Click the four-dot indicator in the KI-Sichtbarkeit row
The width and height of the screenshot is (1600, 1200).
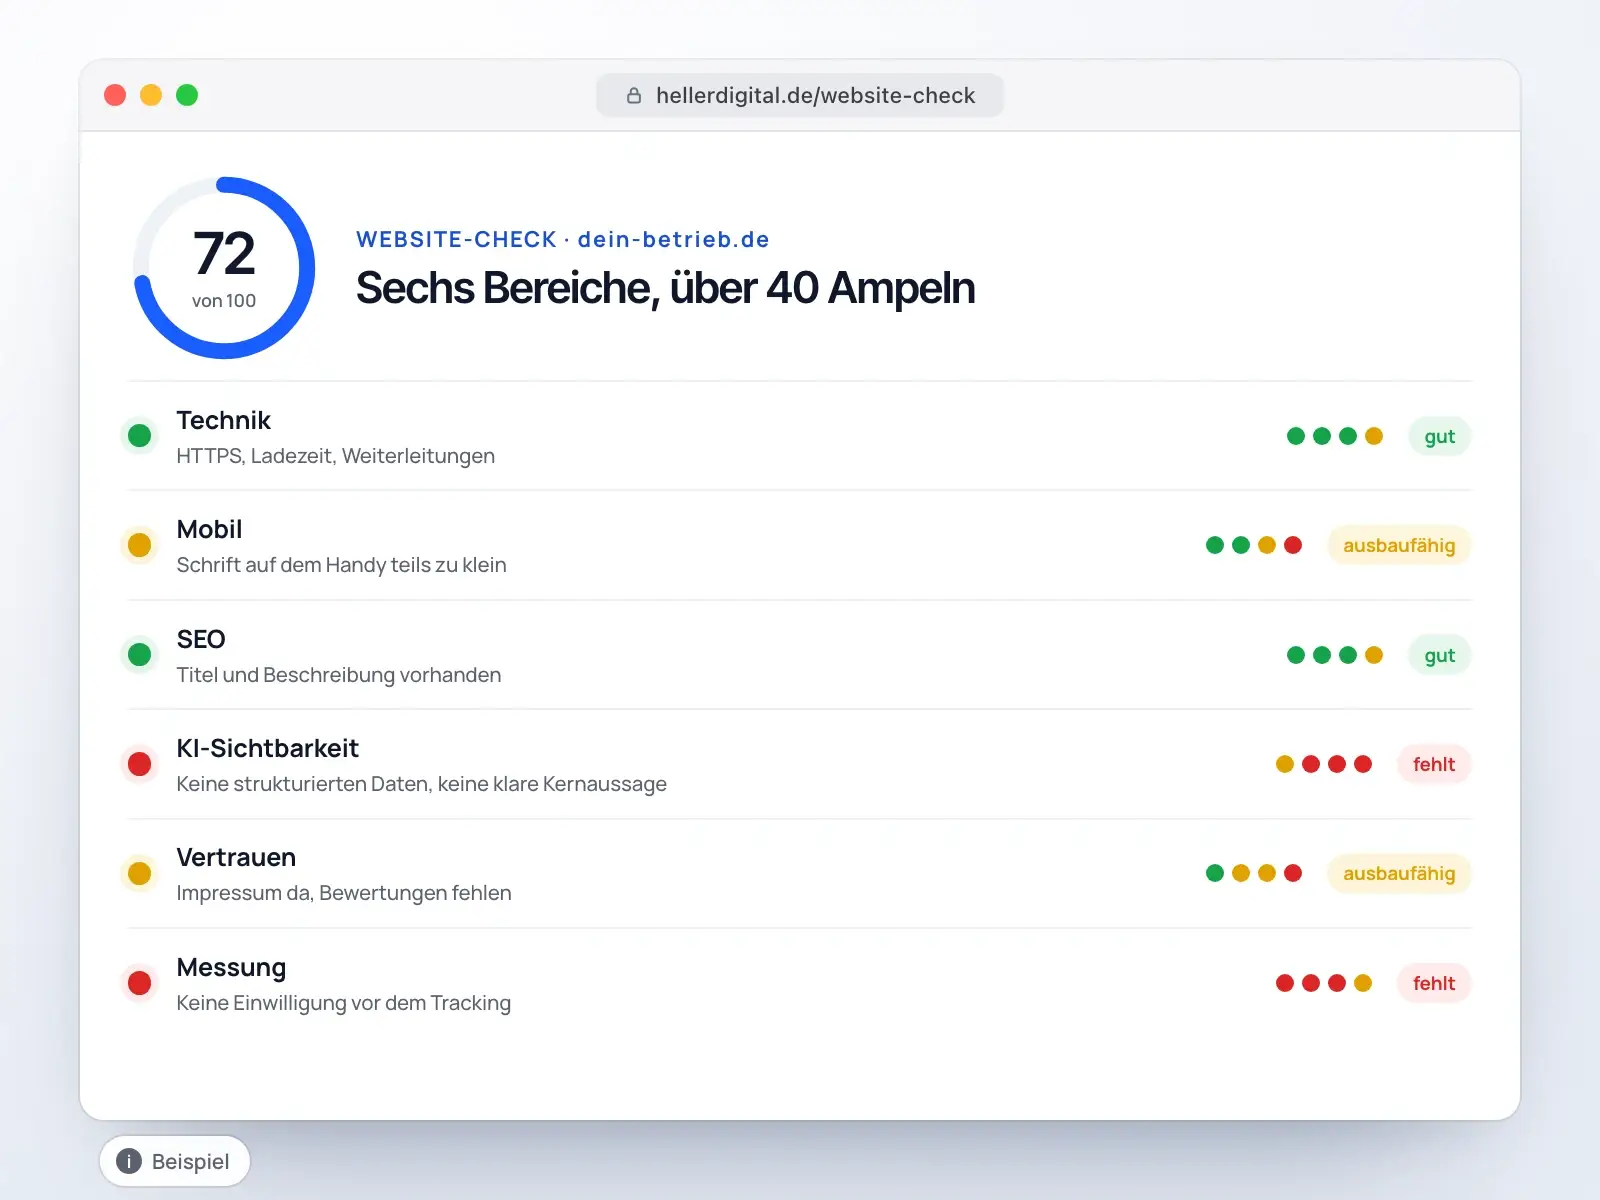pos(1324,764)
